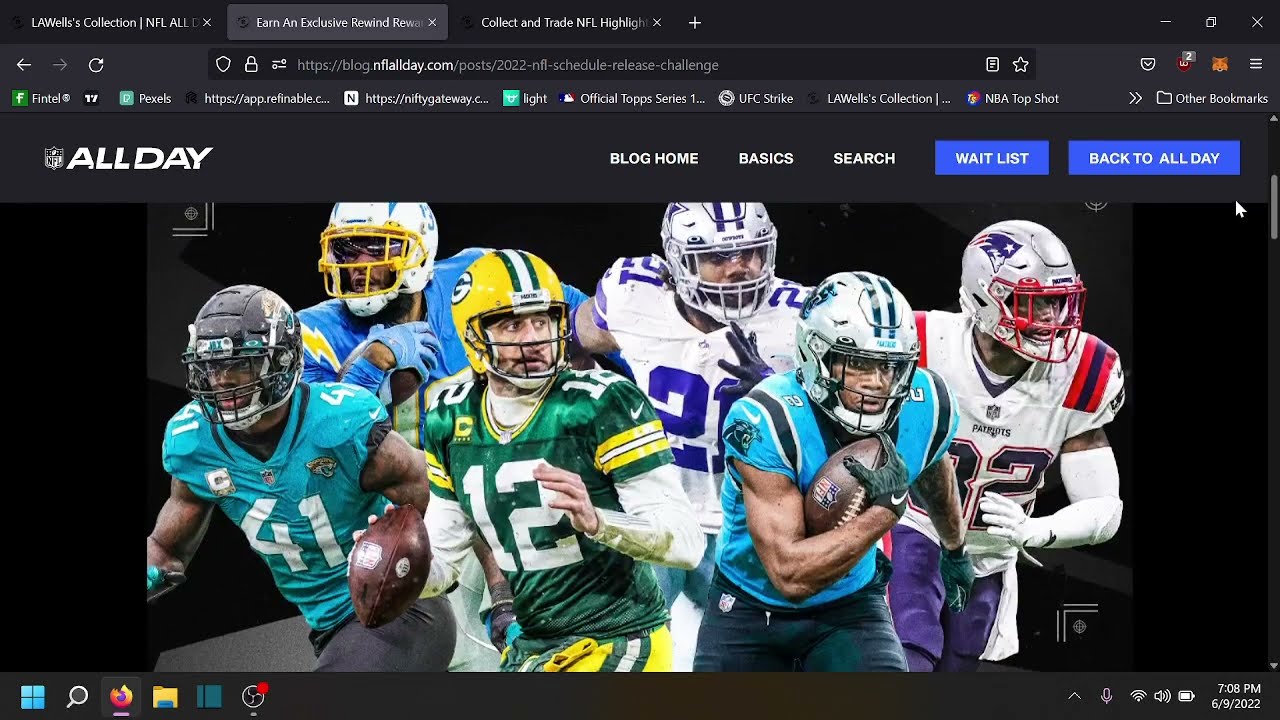Bookmark this page with the star icon
Screen dimensions: 1280x720
[1020, 65]
